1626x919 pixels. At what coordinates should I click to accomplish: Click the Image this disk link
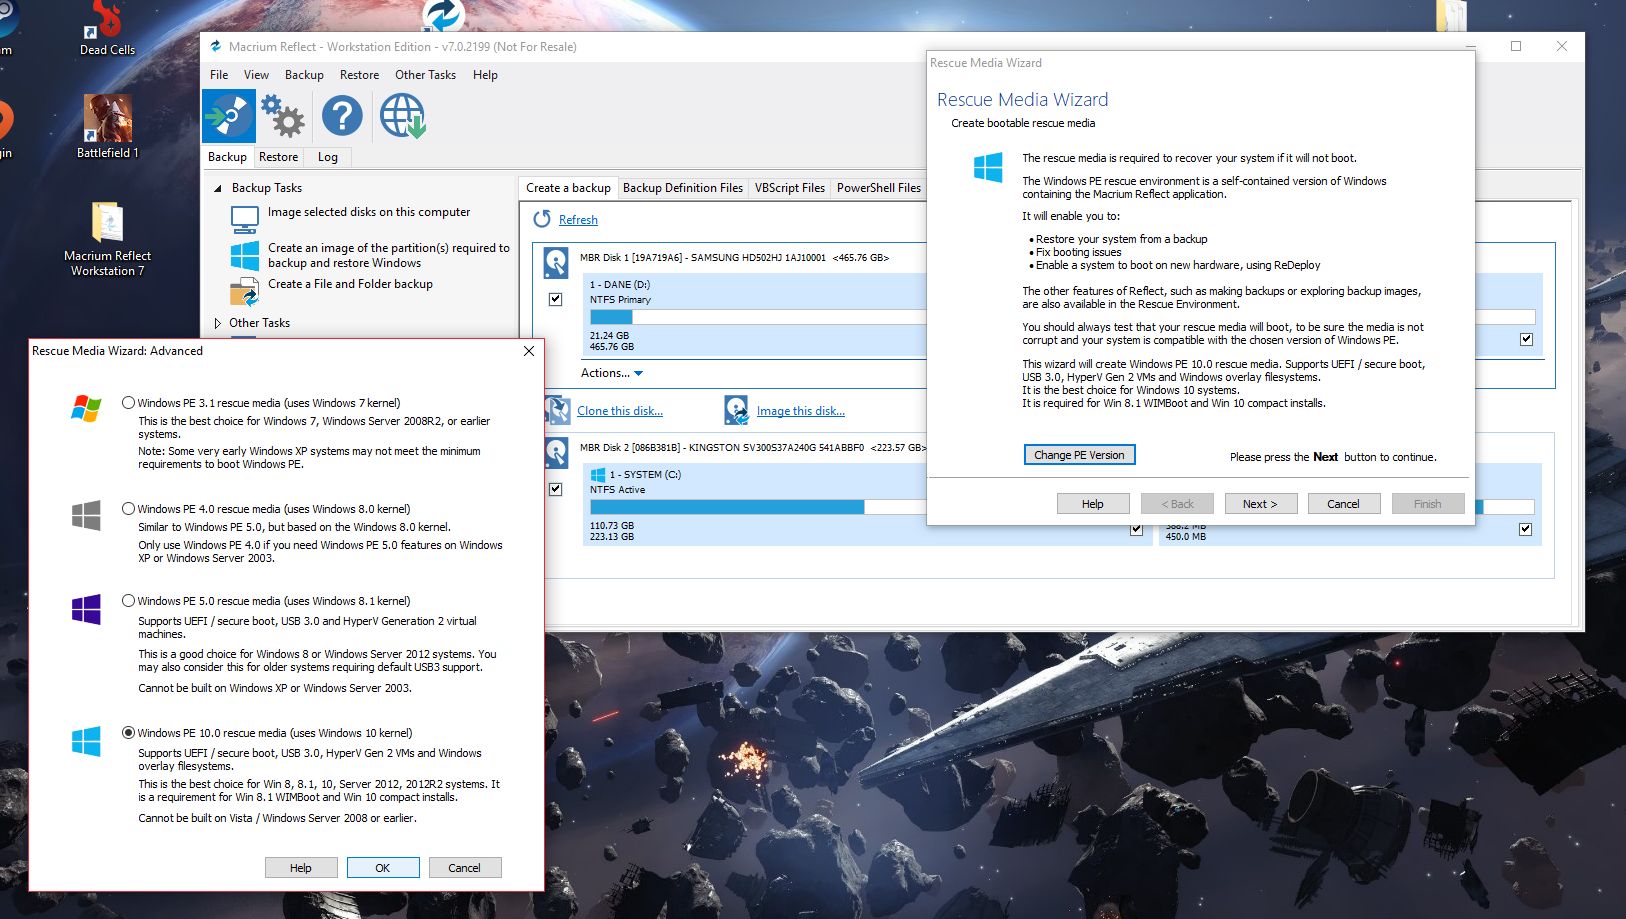(801, 411)
